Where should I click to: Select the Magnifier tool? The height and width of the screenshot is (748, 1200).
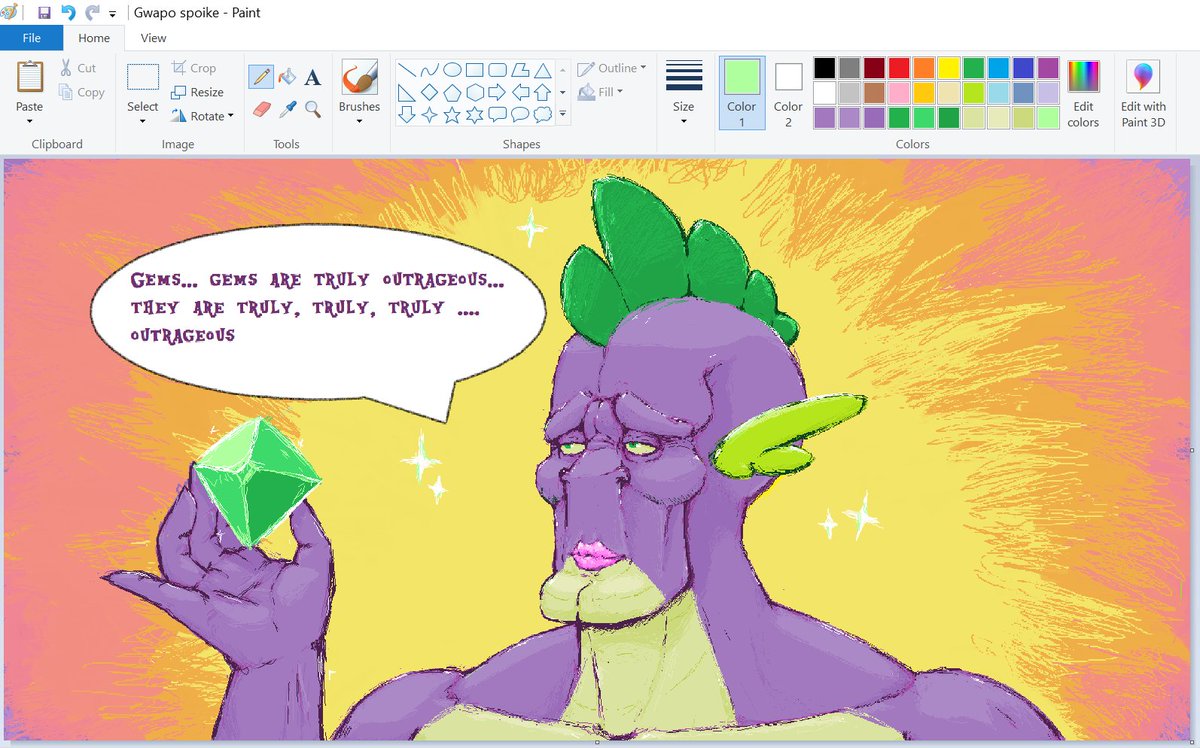click(313, 108)
